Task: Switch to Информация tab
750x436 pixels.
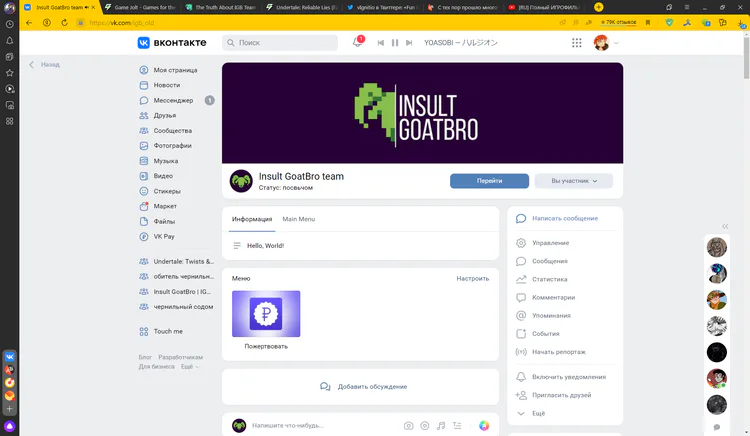Action: (252, 219)
